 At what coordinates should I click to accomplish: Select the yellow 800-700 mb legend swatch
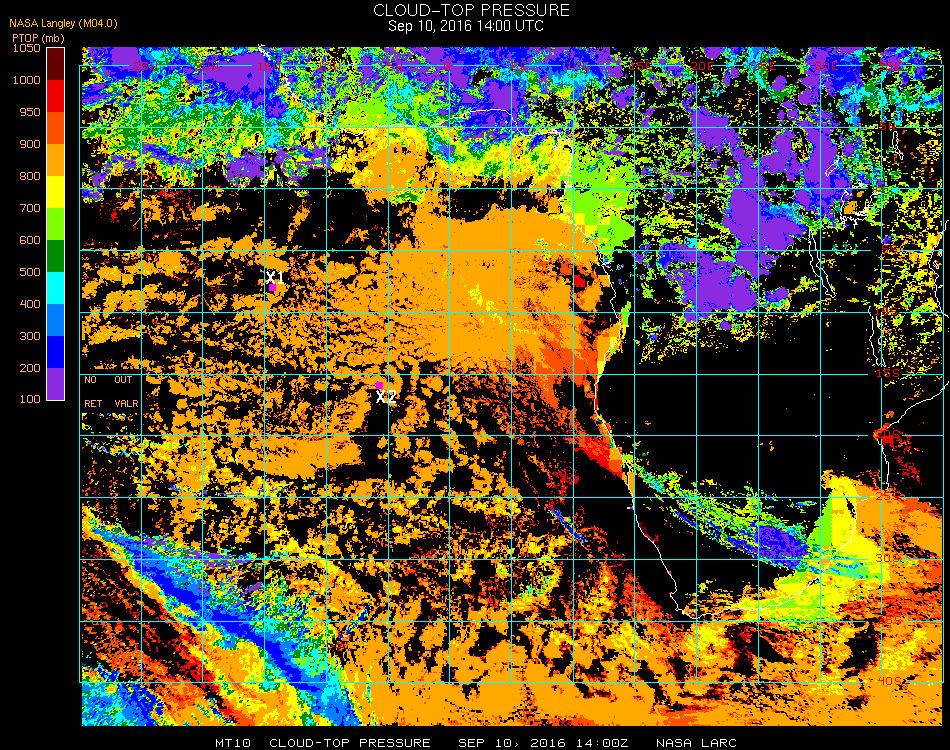point(56,192)
